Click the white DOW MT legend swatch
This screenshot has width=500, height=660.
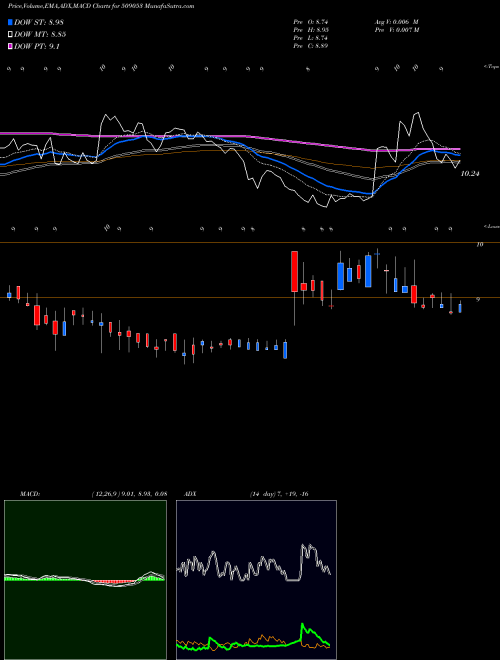(11, 35)
